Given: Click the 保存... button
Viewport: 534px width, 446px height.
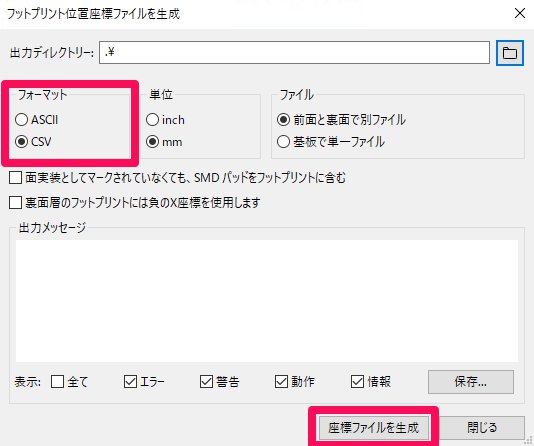Looking at the screenshot, I should tap(471, 382).
